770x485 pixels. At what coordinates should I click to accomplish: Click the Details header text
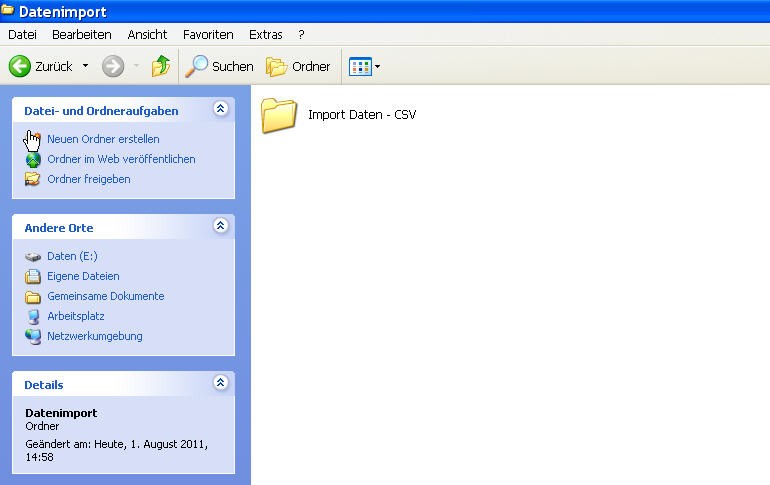point(44,385)
